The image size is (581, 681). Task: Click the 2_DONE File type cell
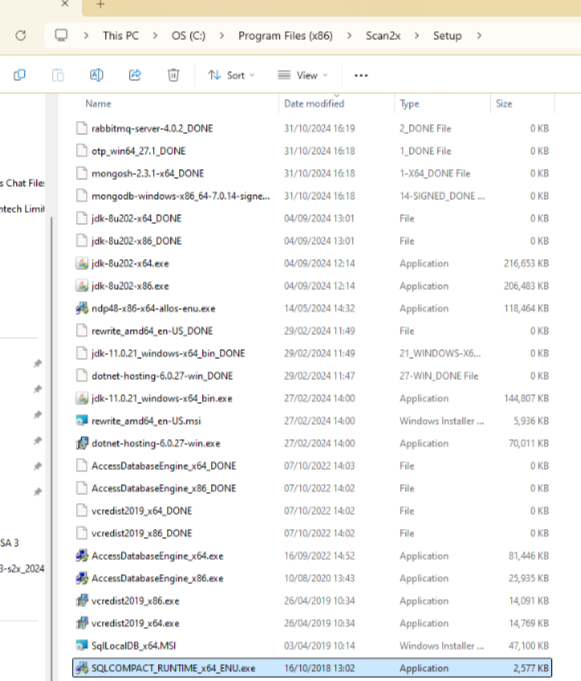point(425,128)
